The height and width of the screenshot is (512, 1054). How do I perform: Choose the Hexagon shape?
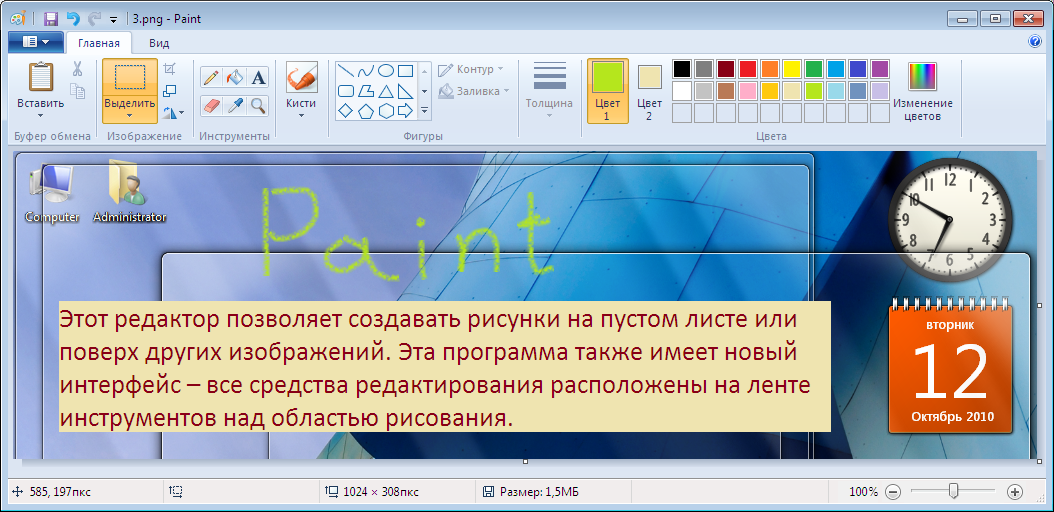pyautogui.click(x=386, y=111)
